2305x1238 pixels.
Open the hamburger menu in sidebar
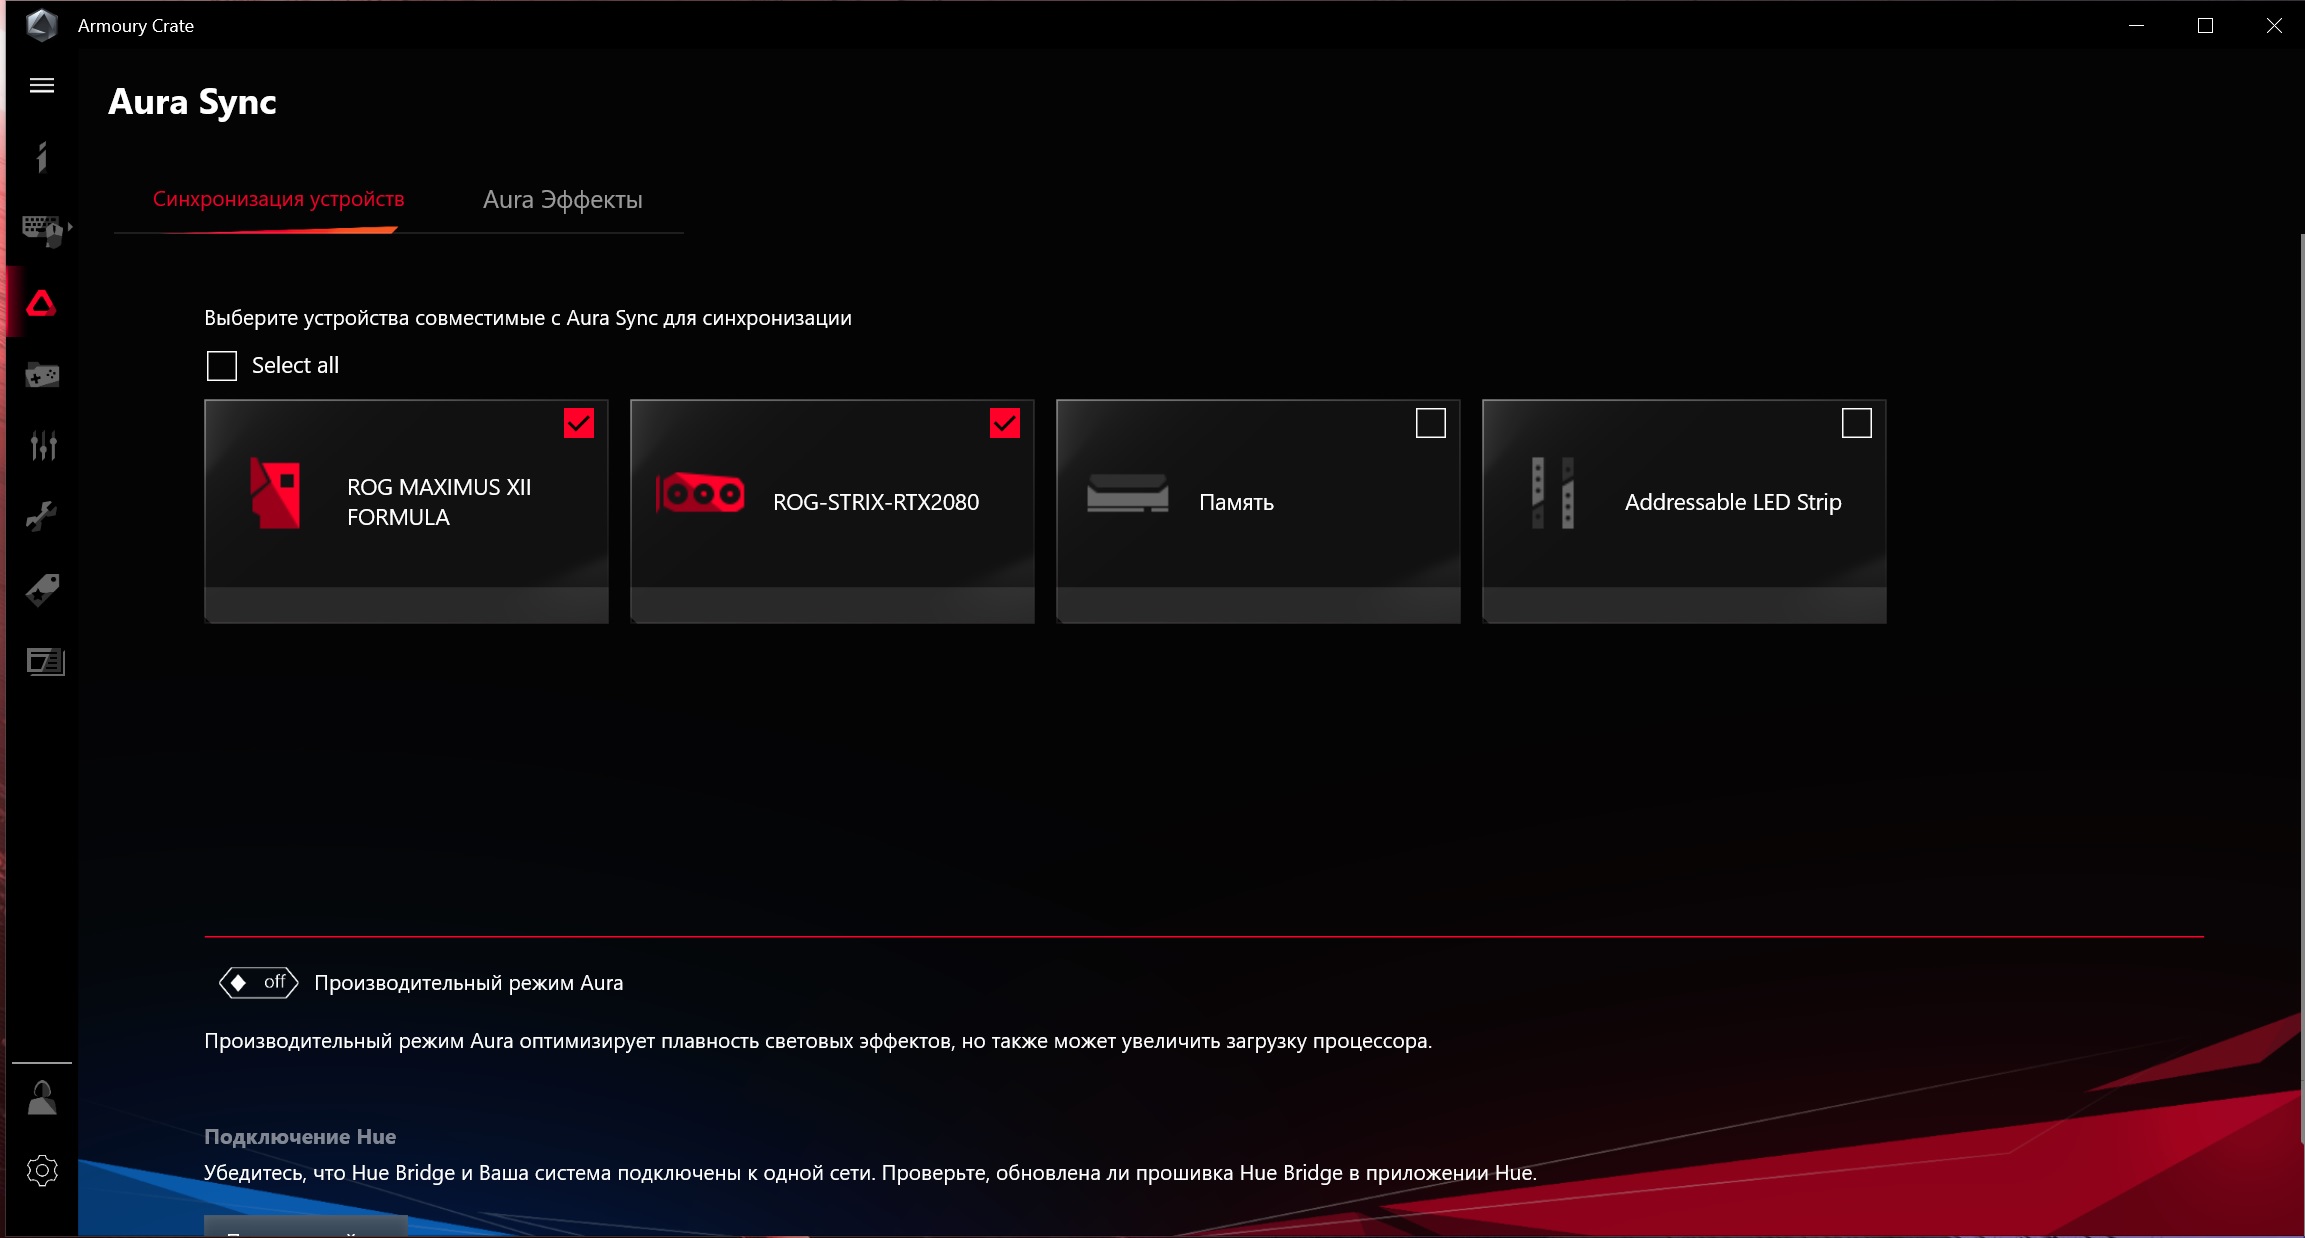pyautogui.click(x=42, y=86)
